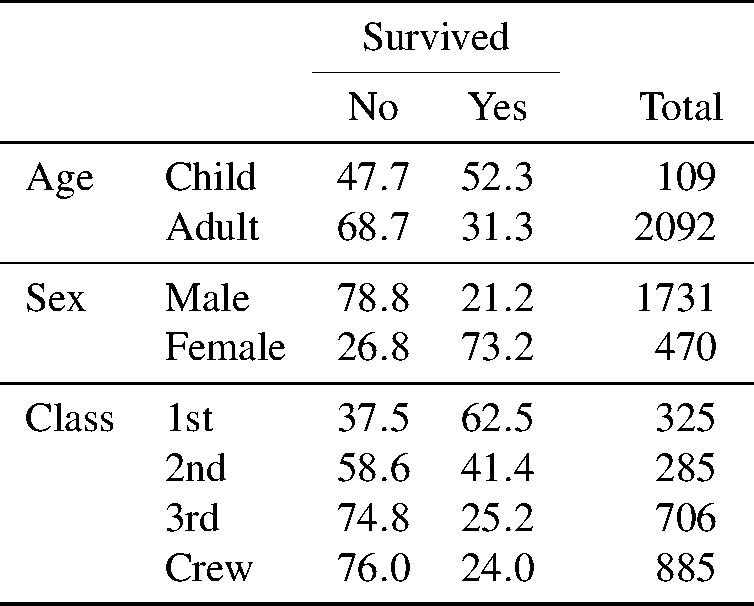Click the Male row label
This screenshot has width=754, height=606.
pyautogui.click(x=208, y=298)
